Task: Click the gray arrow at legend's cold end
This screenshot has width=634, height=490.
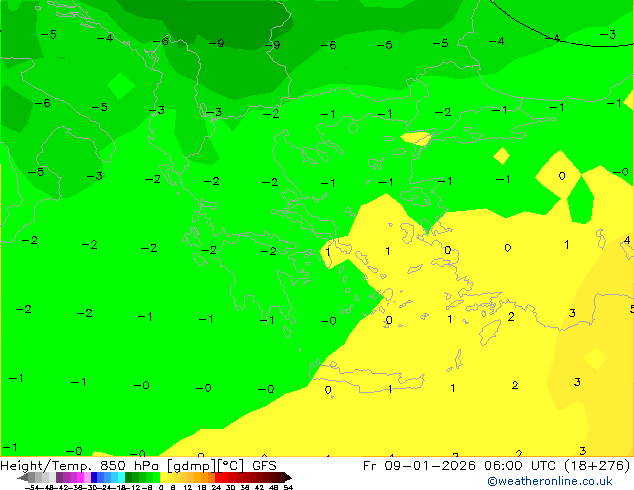Action: tap(23, 477)
